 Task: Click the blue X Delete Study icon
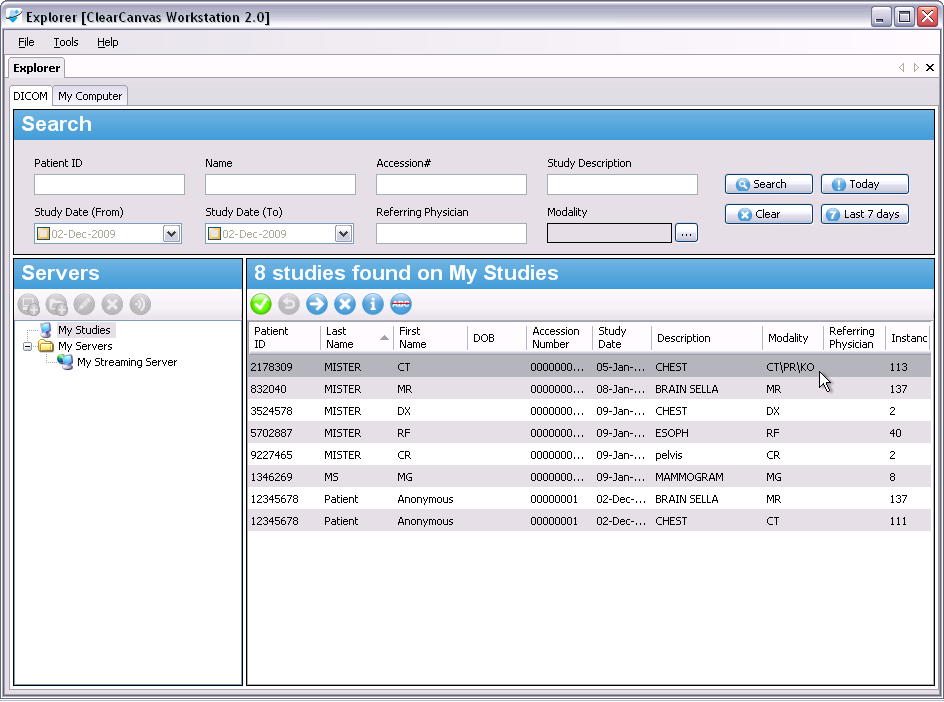[x=345, y=304]
